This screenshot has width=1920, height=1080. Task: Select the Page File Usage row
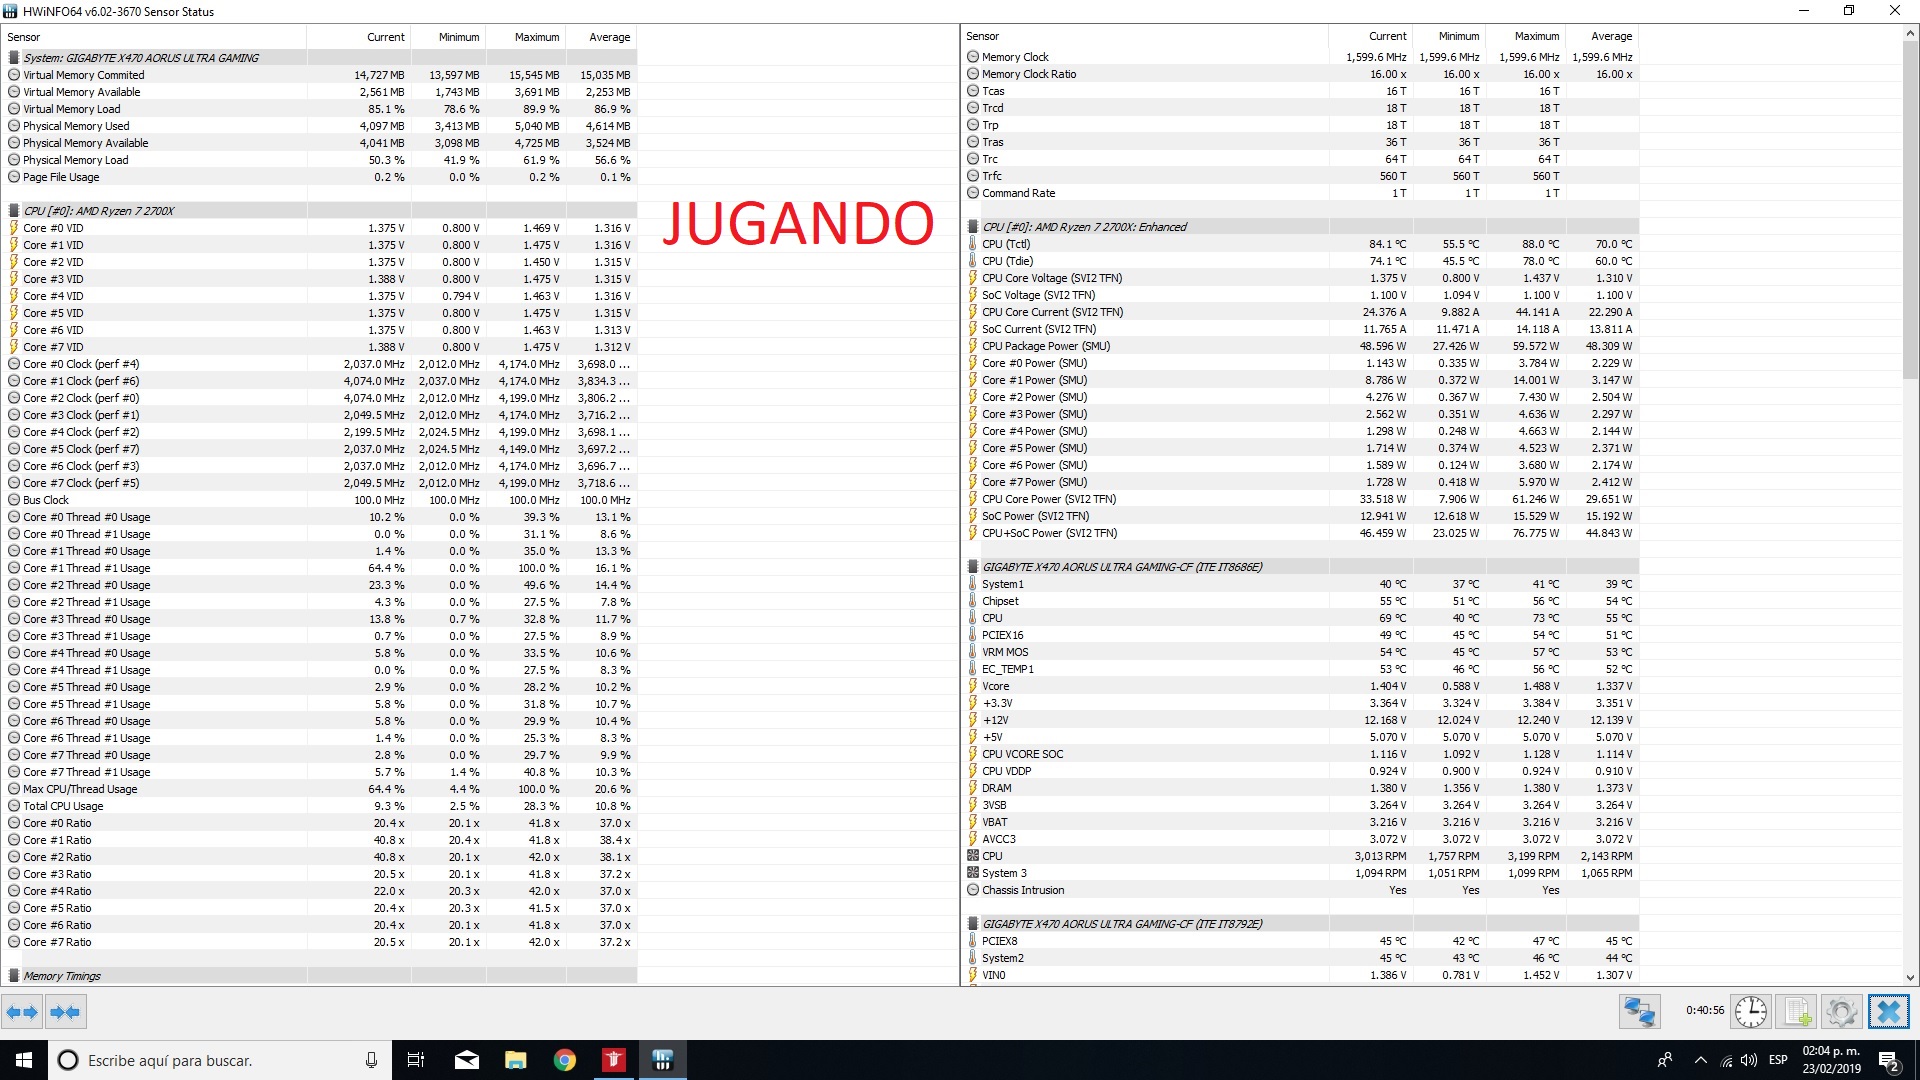click(320, 177)
